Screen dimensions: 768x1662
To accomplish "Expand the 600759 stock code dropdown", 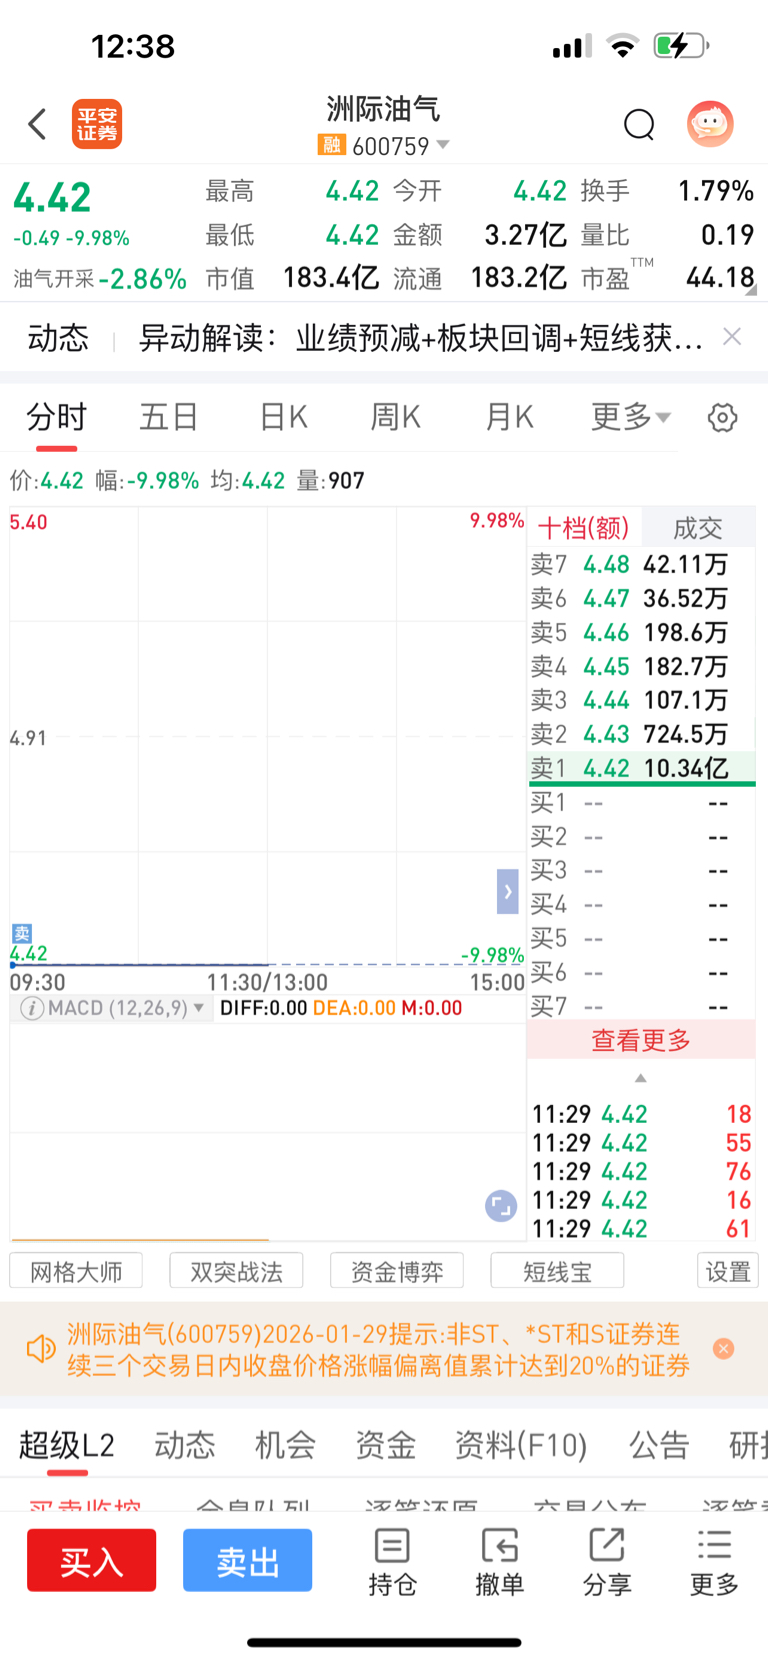I will [x=443, y=145].
